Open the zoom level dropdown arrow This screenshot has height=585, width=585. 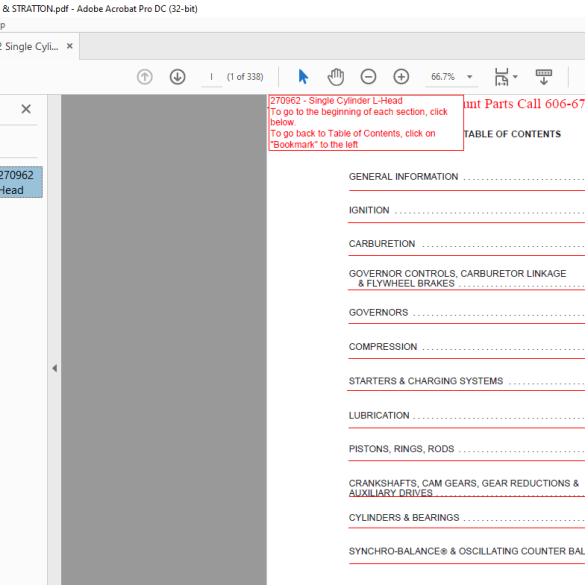tap(470, 77)
